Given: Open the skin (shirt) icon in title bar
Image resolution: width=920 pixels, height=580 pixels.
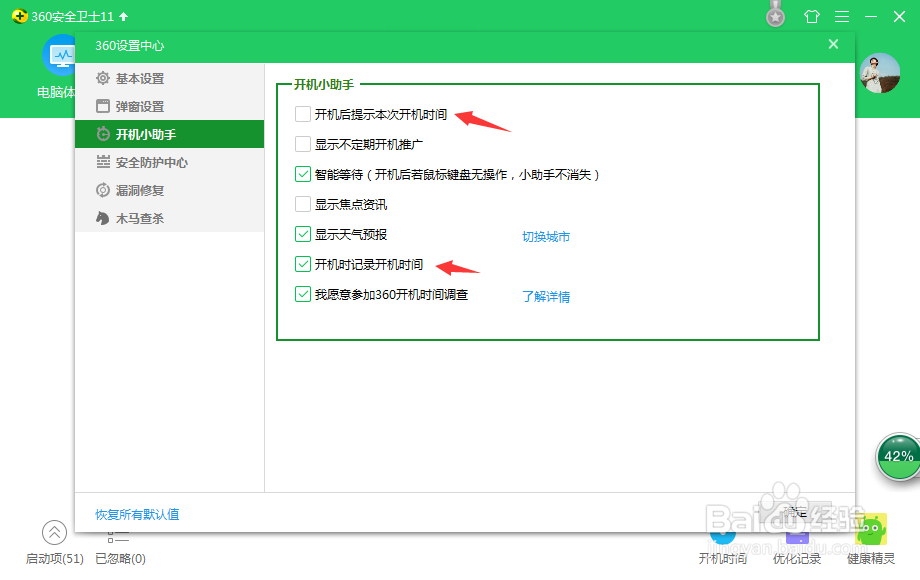Looking at the screenshot, I should [x=811, y=16].
